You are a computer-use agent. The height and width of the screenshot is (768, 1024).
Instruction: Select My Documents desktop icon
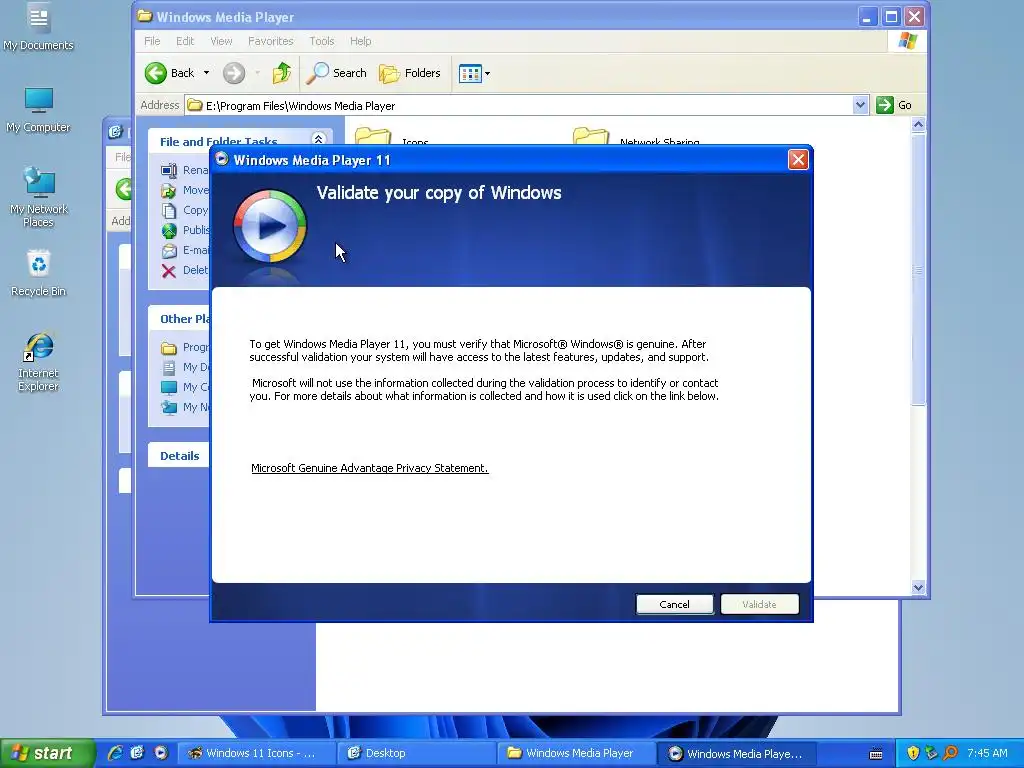[x=38, y=27]
